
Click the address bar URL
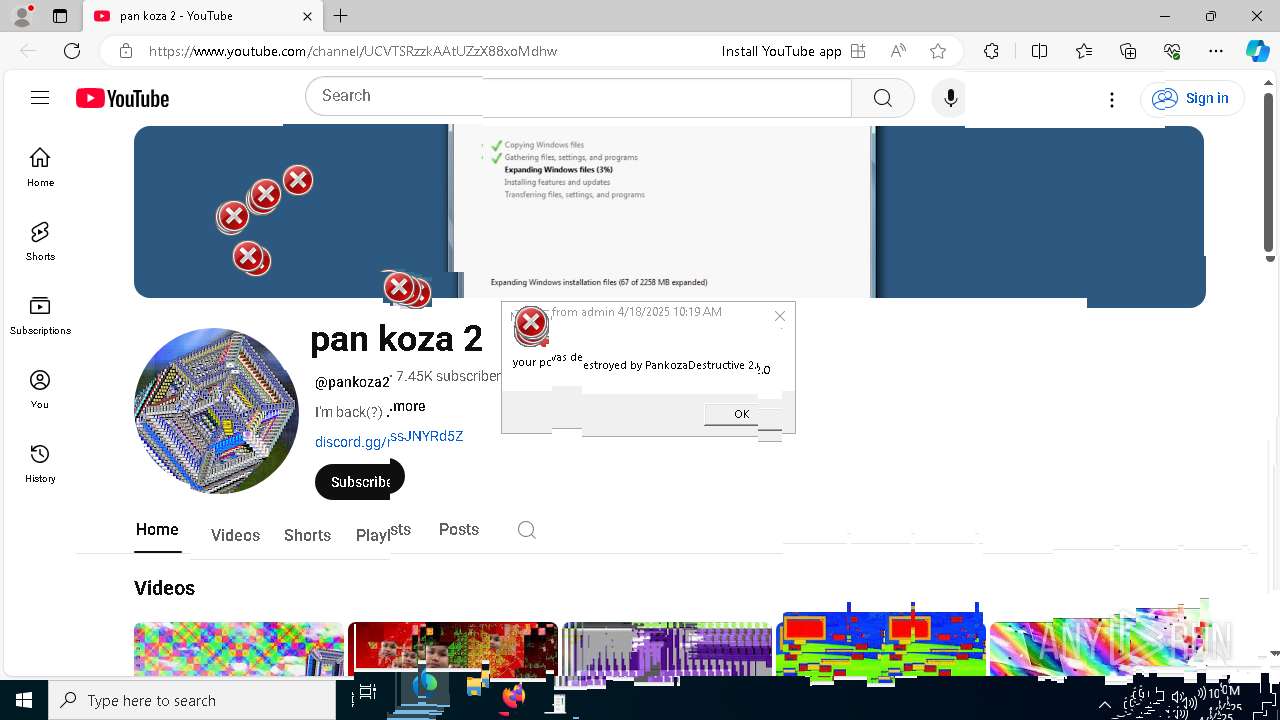pos(353,51)
